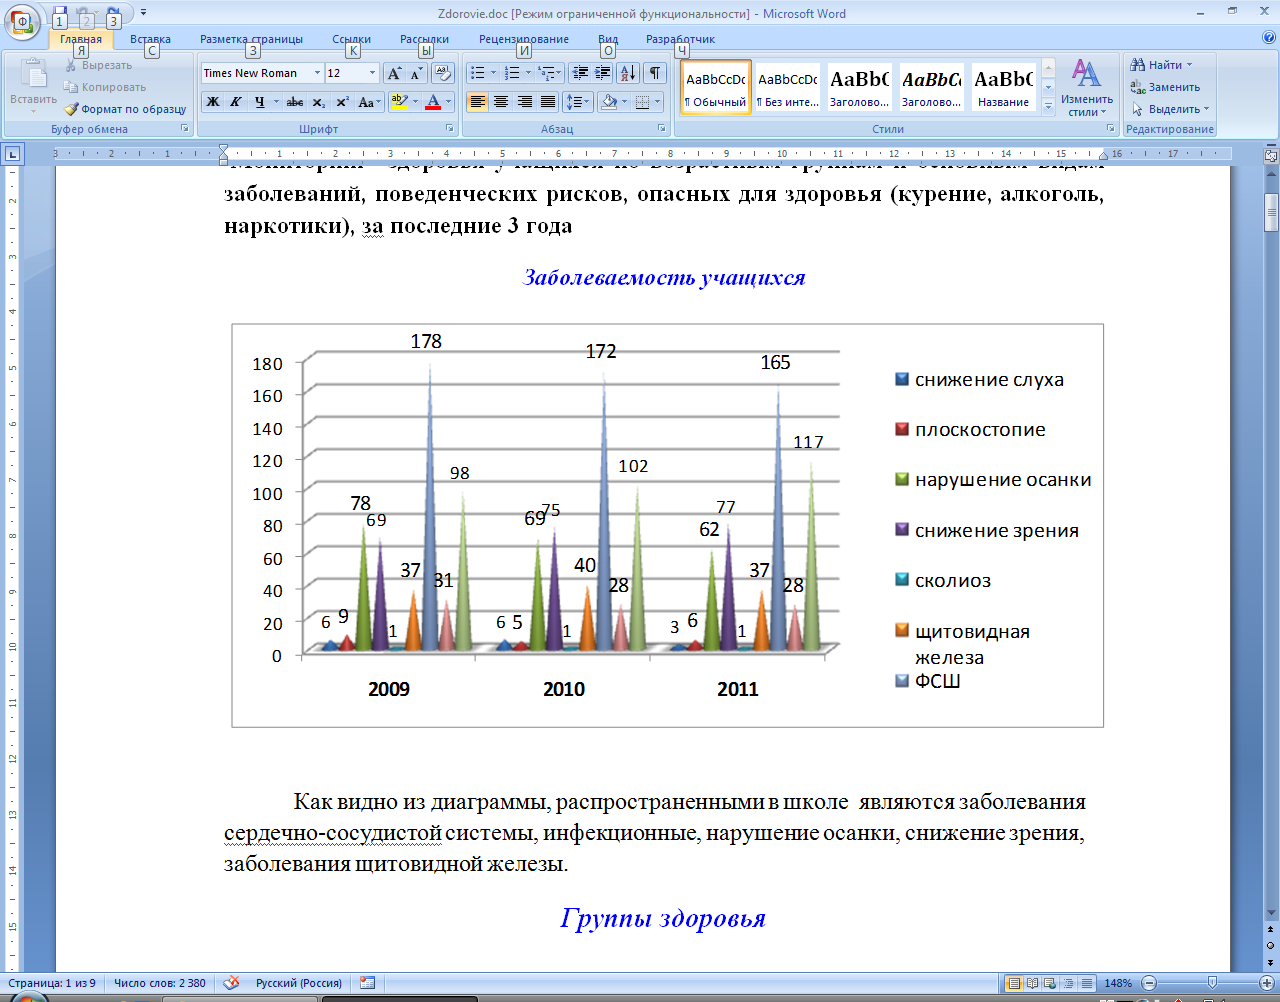
Task: Open select browse object button
Action: [x=1271, y=946]
